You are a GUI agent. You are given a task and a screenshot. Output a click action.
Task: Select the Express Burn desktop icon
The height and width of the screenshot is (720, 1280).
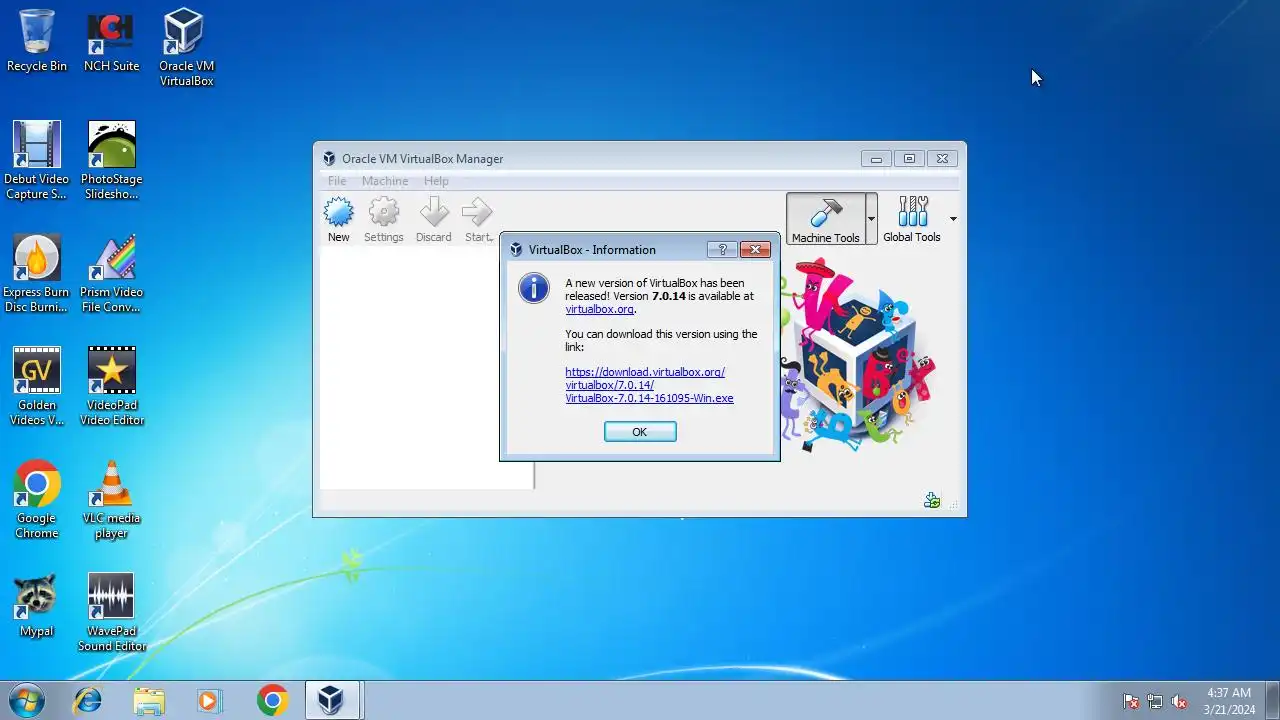37,274
